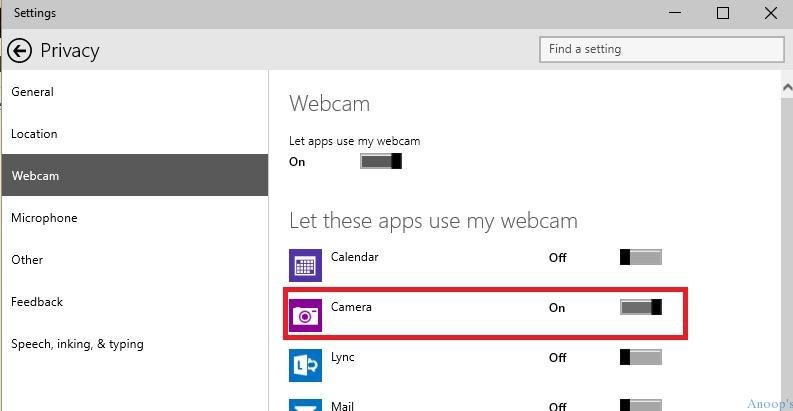Toggle off Let apps use my webcam
Viewport: 793px width, 411px height.
[x=381, y=161]
